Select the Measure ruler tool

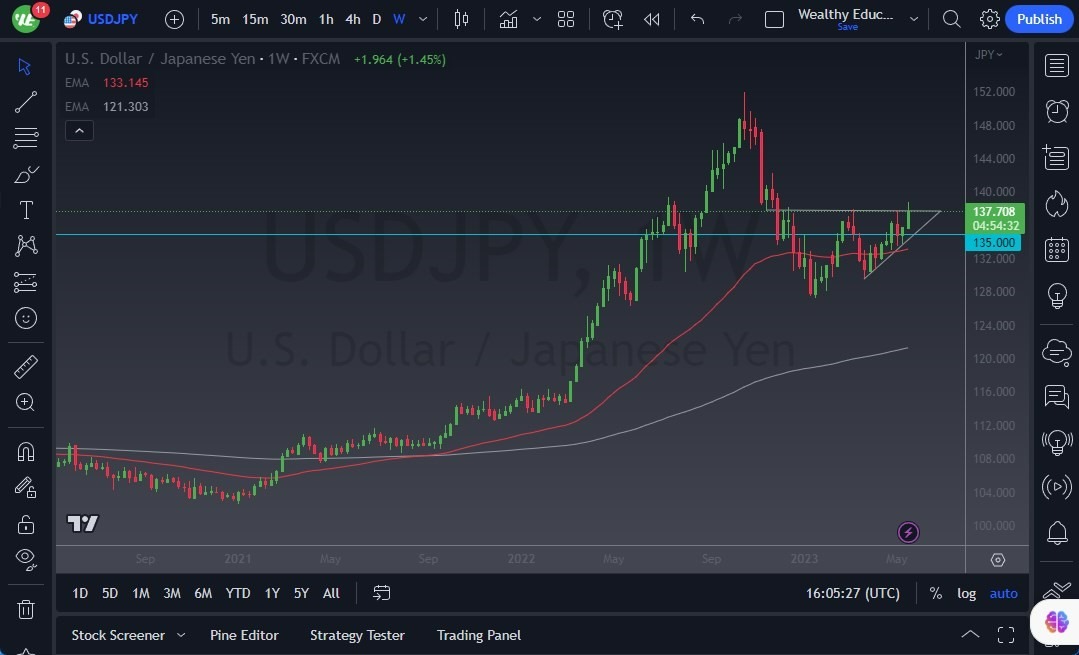25,366
